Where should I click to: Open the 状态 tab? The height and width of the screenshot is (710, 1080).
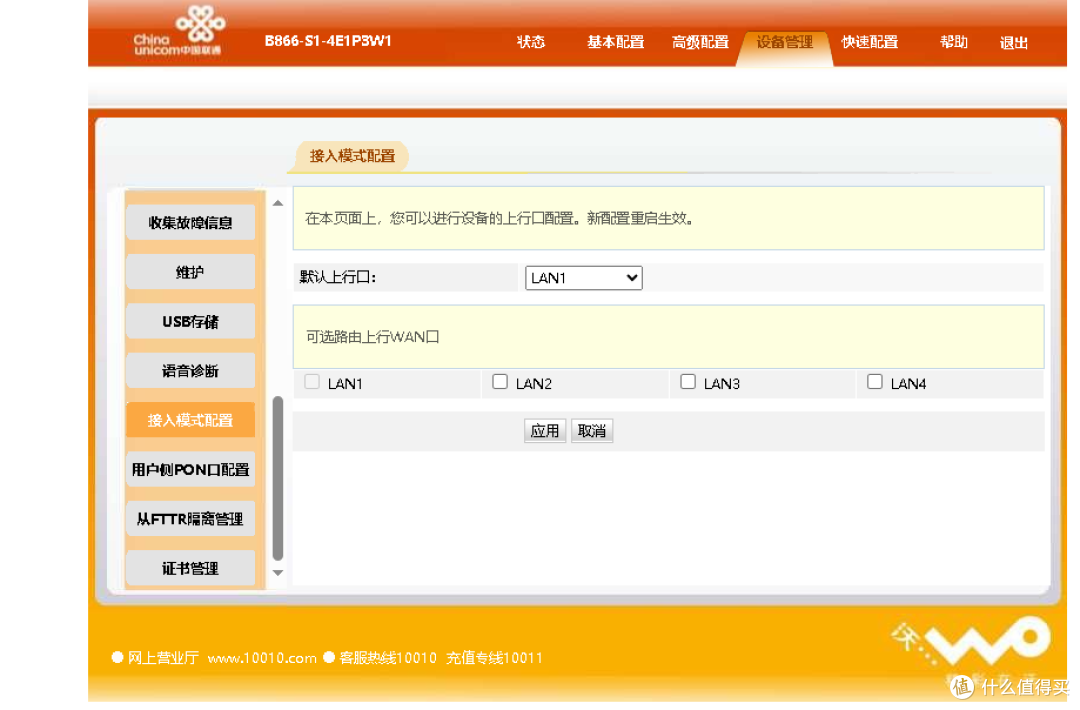click(530, 42)
